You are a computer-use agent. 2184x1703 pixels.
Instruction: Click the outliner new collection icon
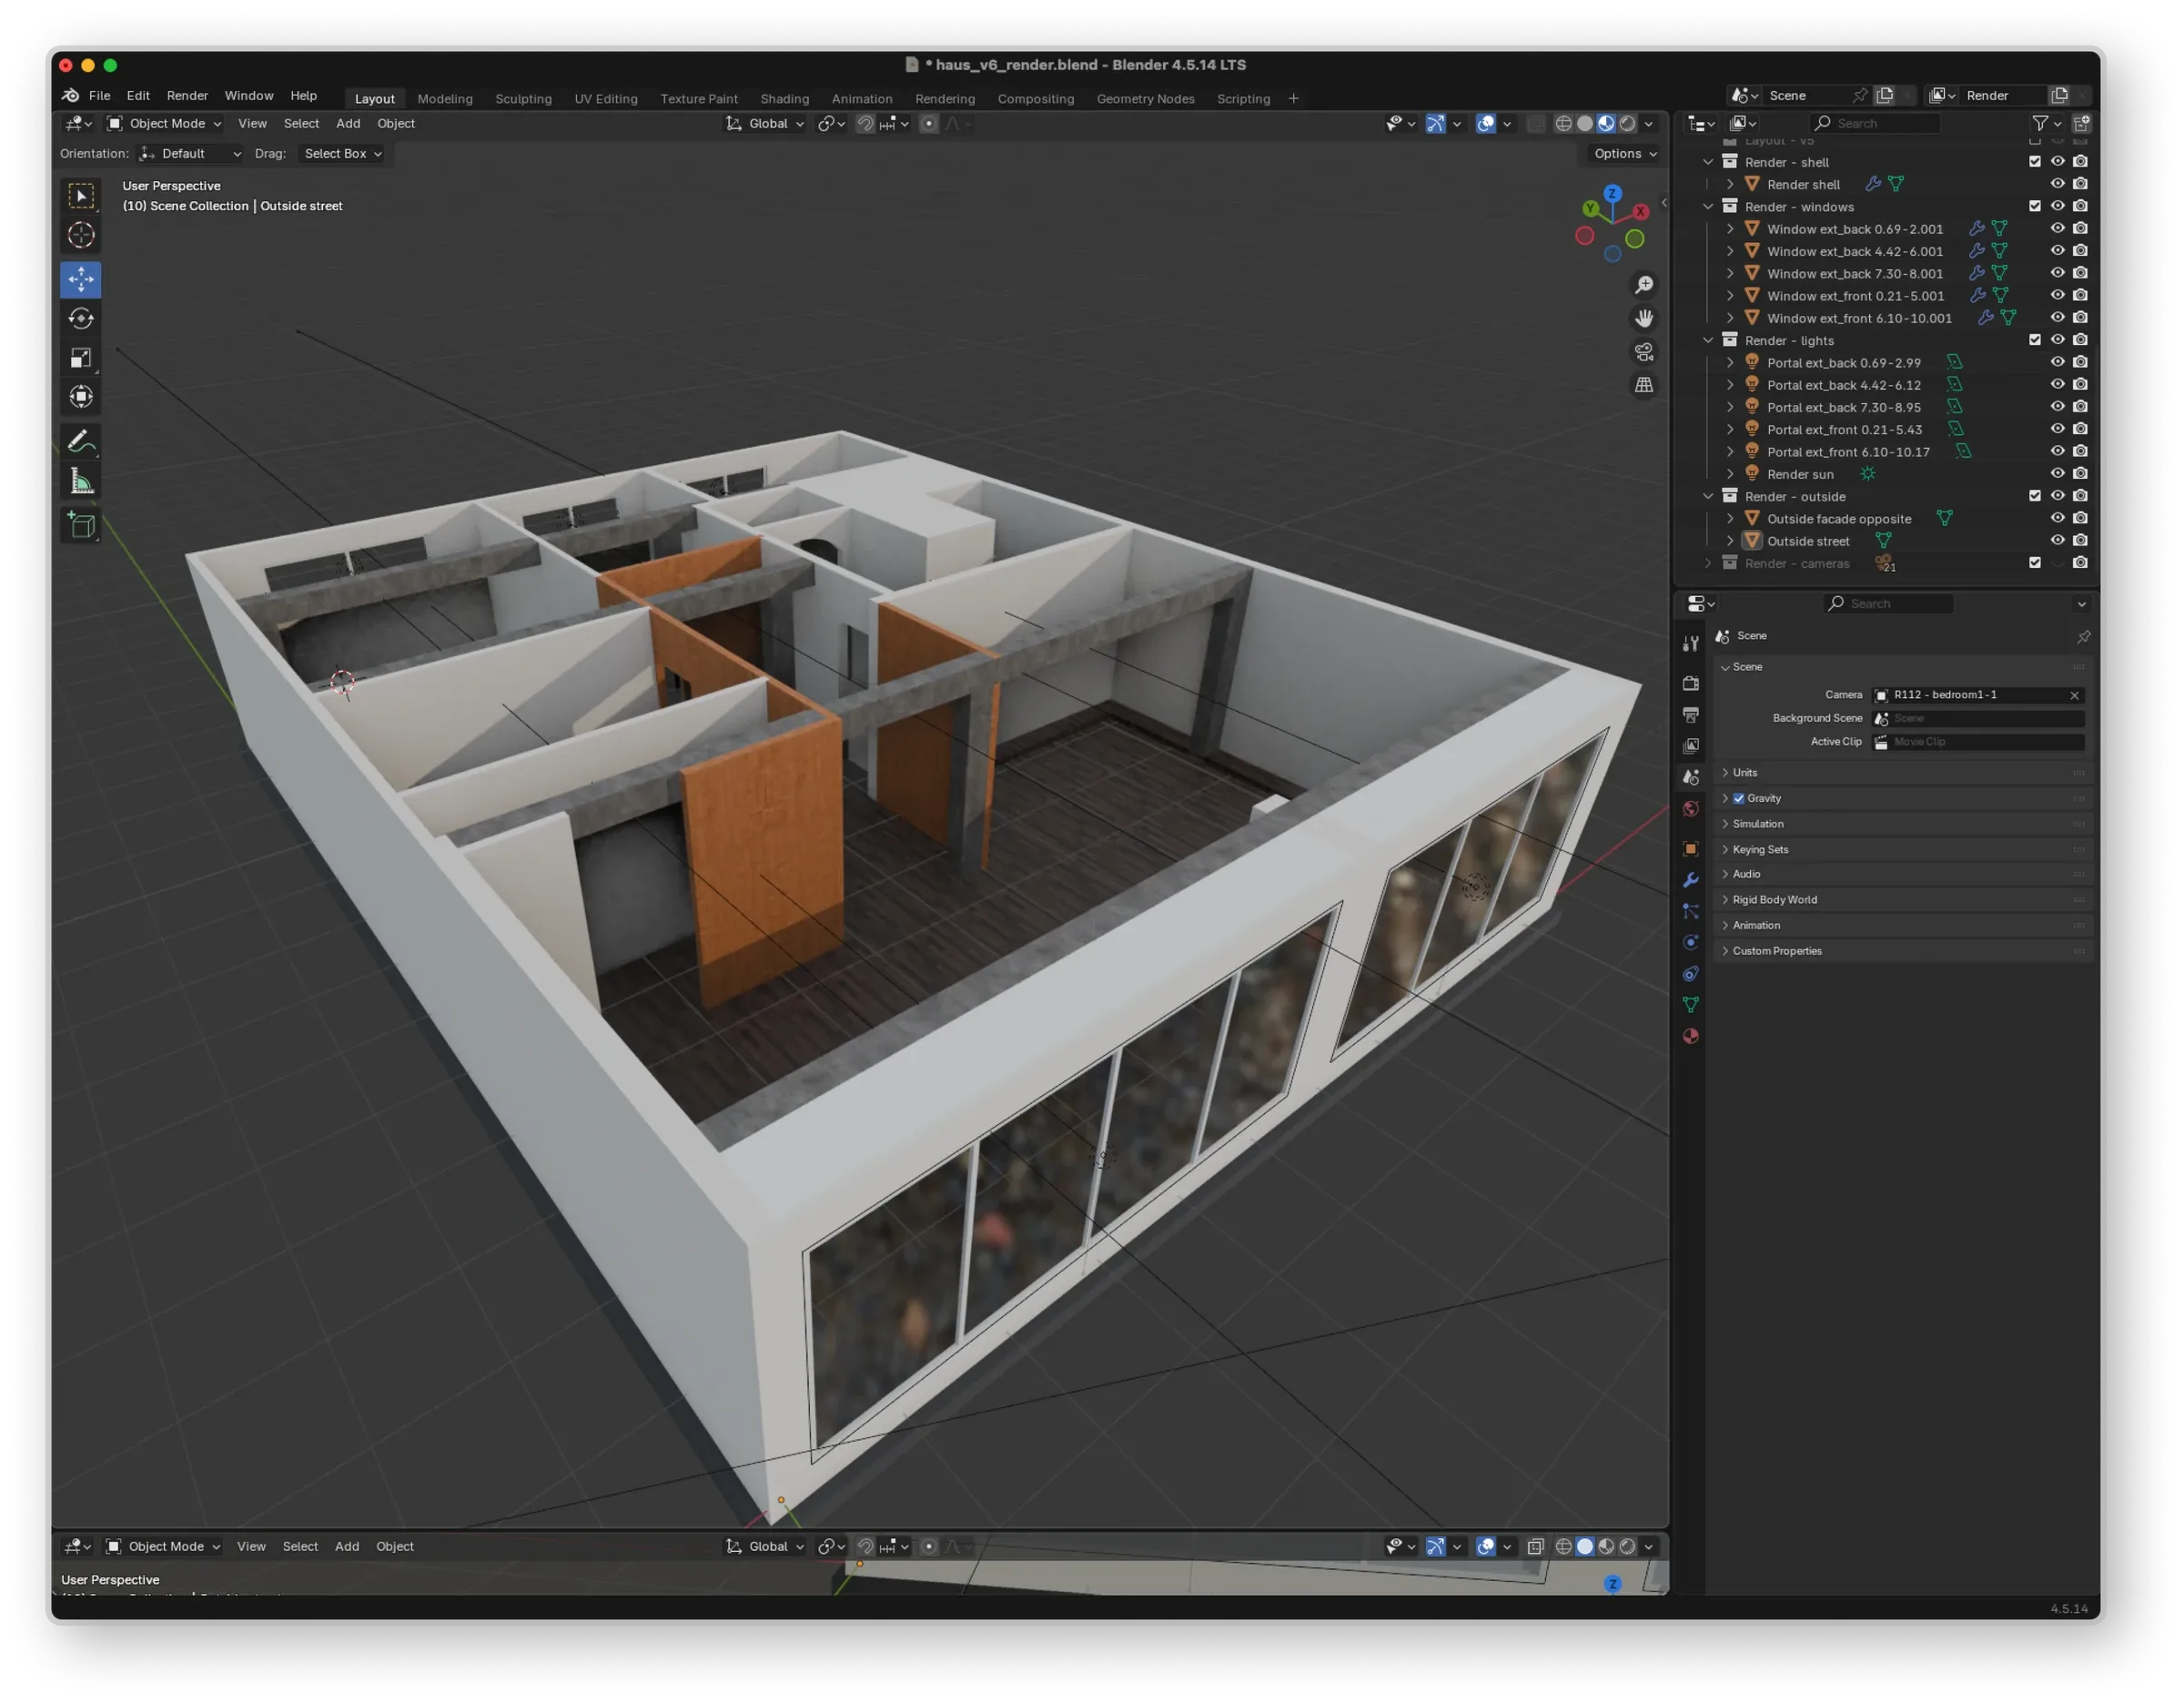pos(2081,123)
